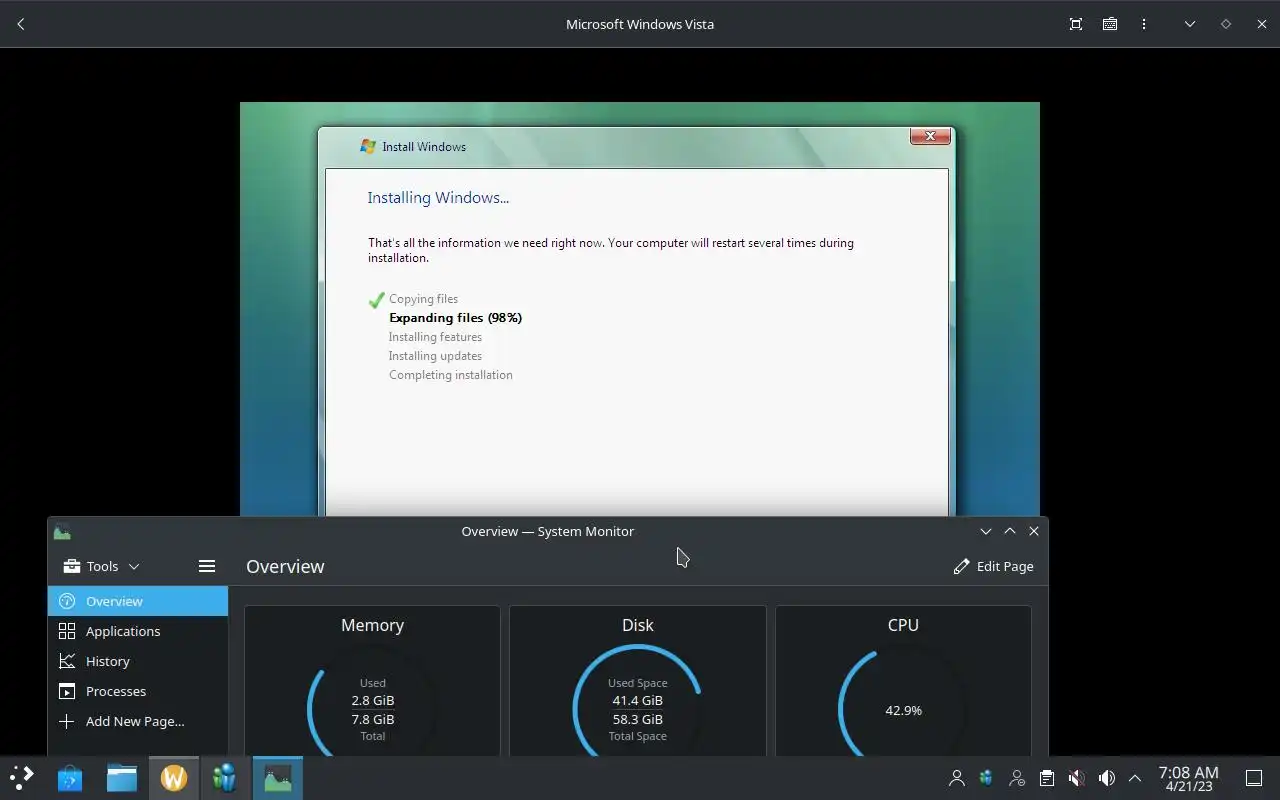Click the Expanding files (98%) step
The height and width of the screenshot is (800, 1280).
tap(455, 318)
